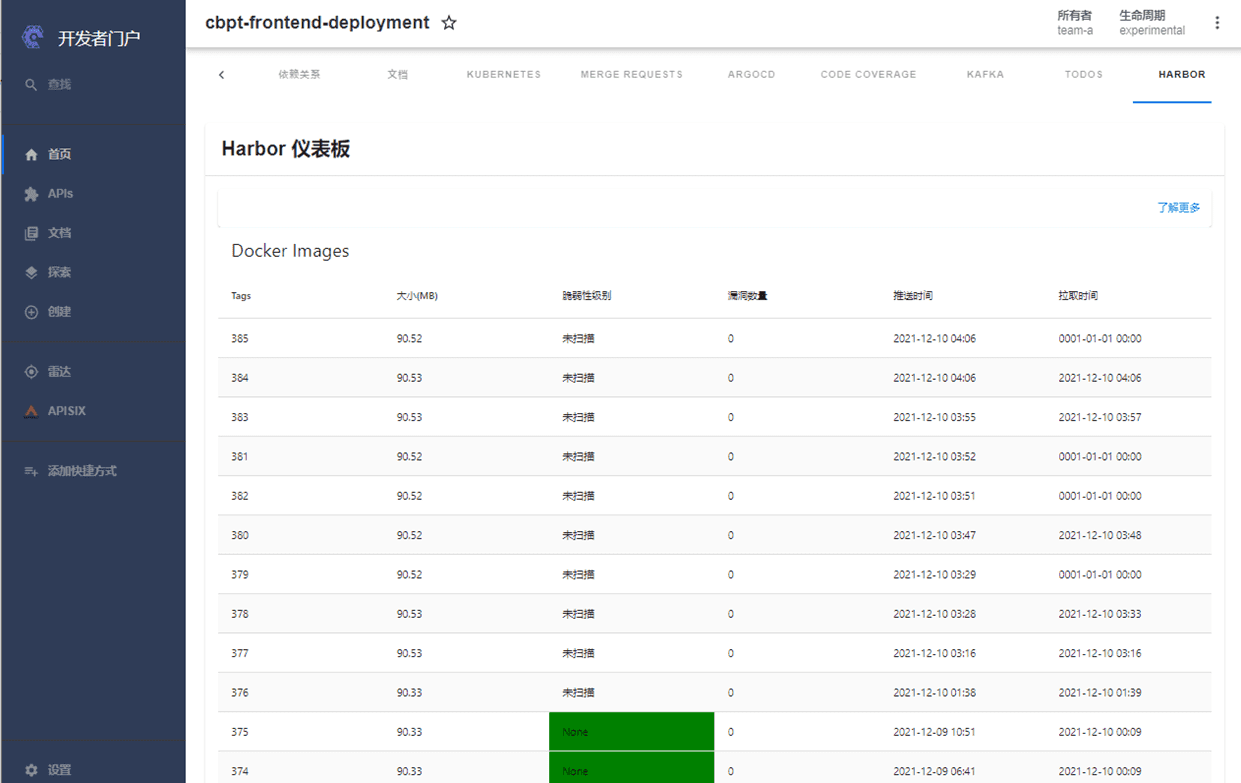Click the settings gear icon
Screen dimensions: 1241x783
31,770
